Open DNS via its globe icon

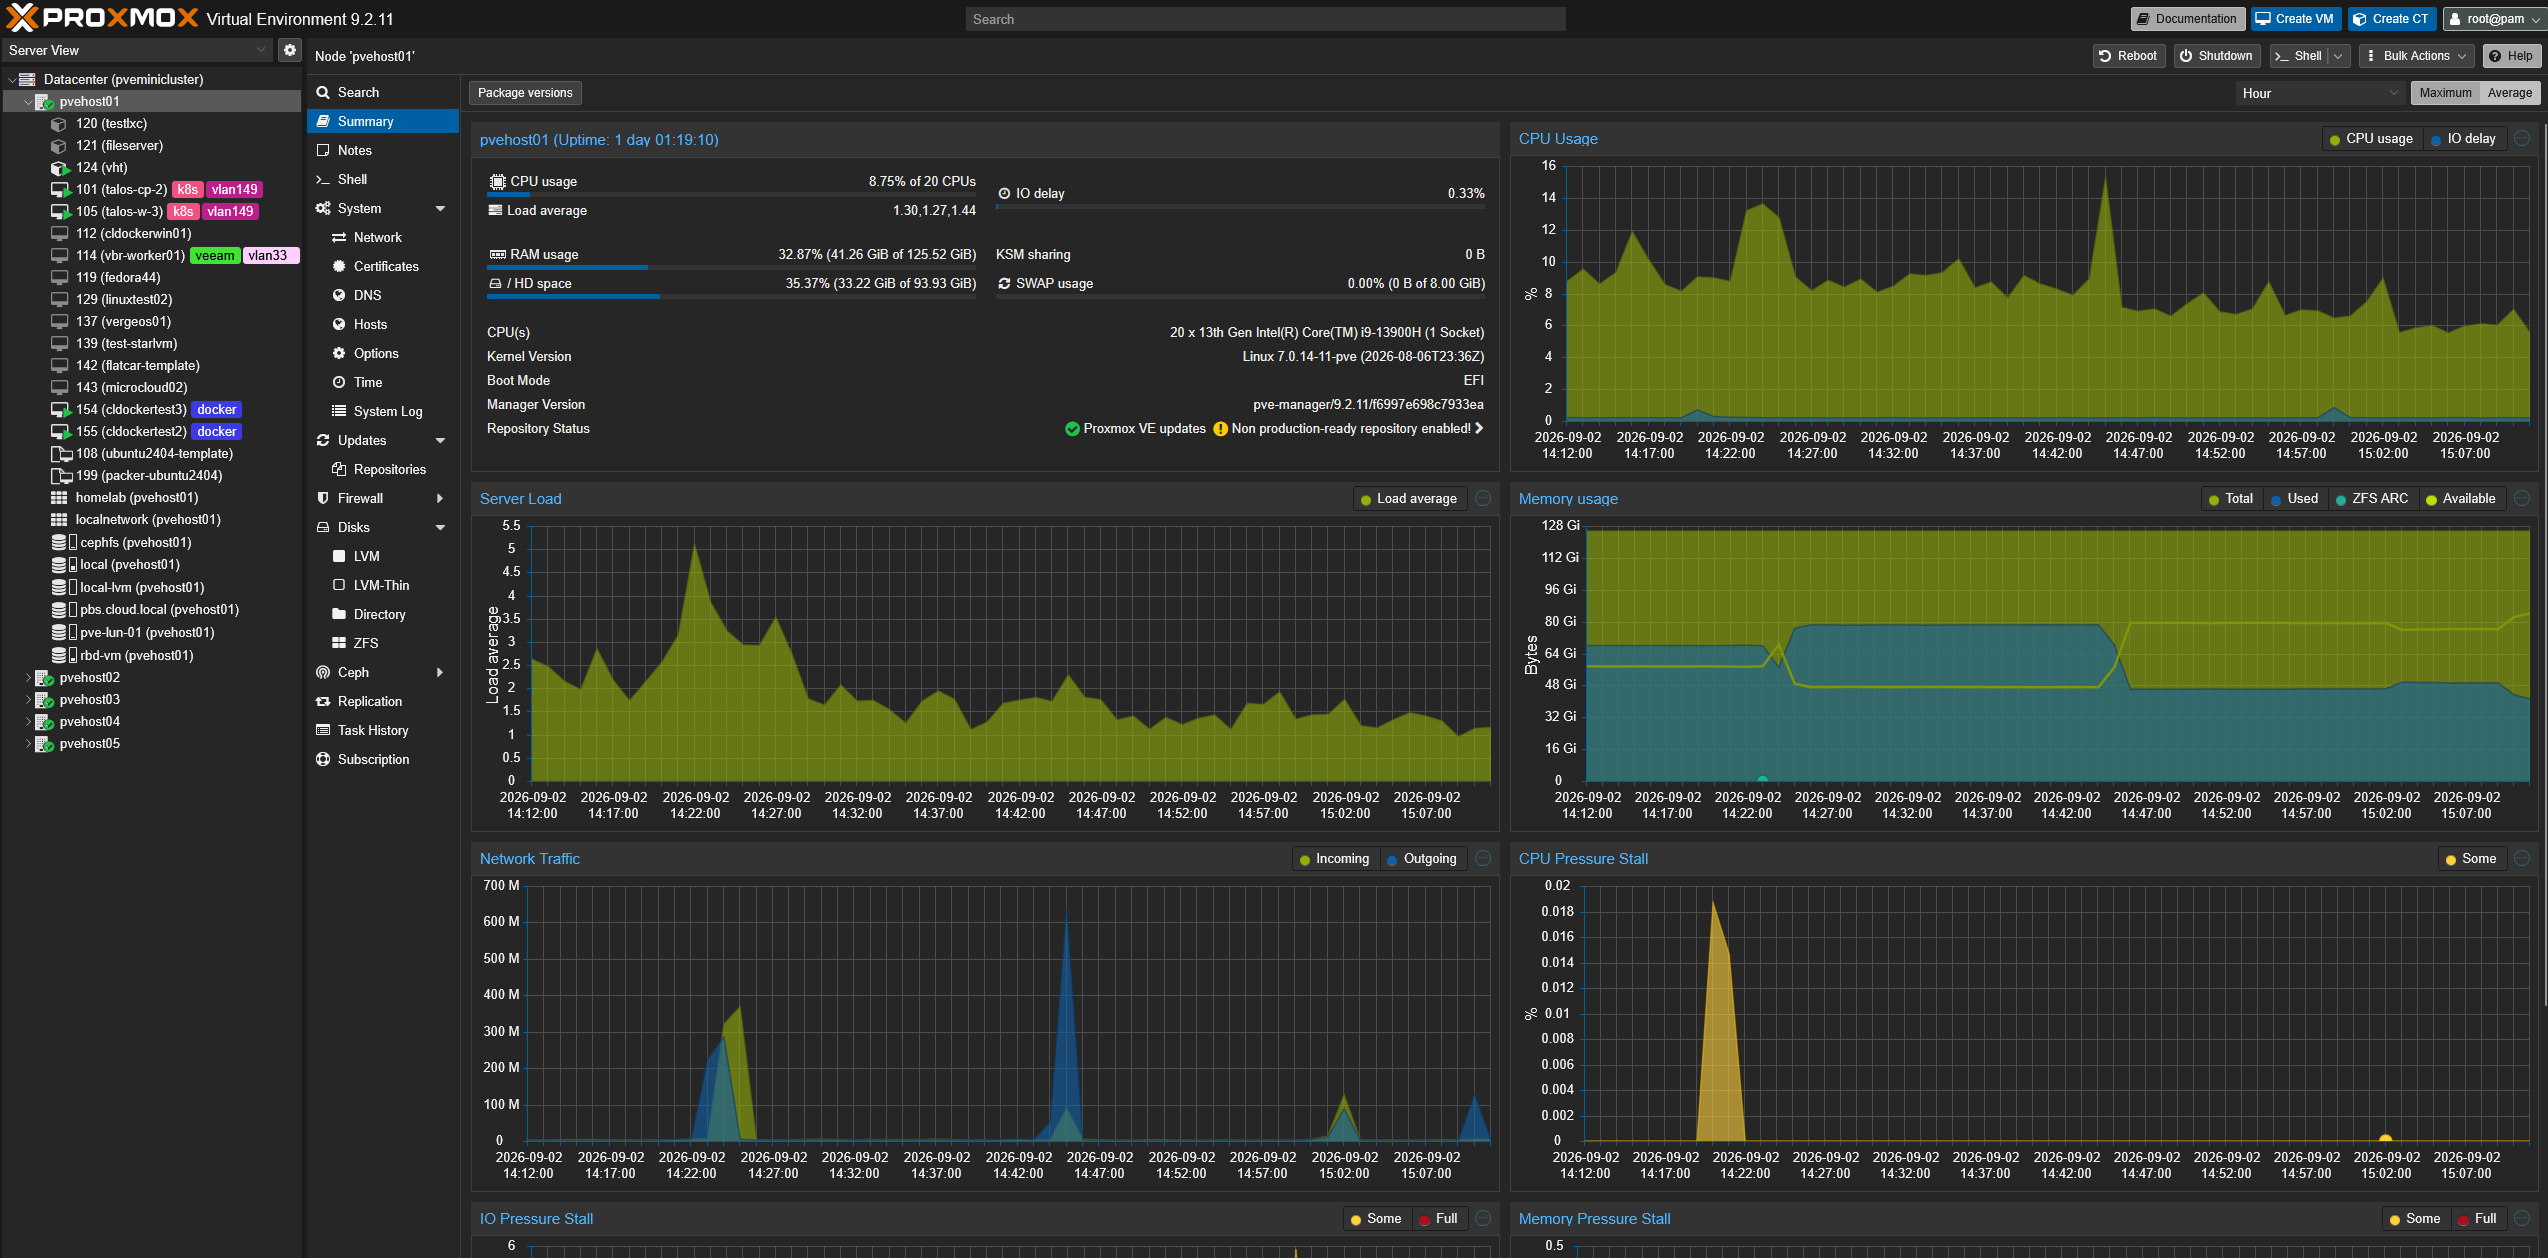coord(339,295)
